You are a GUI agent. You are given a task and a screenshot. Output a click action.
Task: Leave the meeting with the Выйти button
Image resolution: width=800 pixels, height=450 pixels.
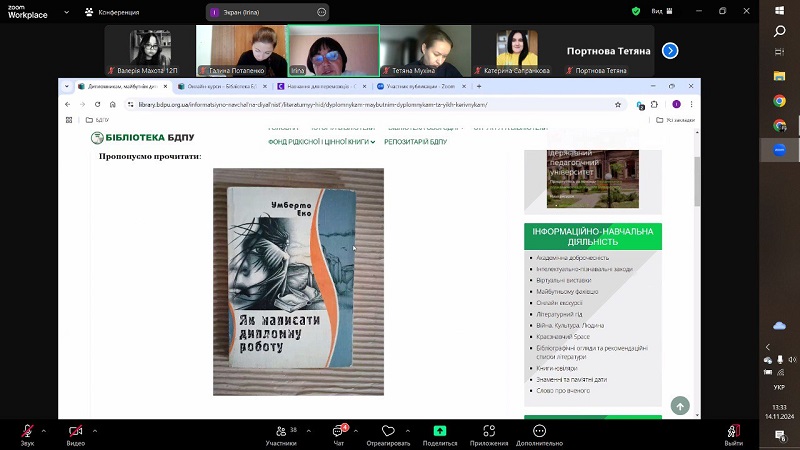tap(734, 435)
